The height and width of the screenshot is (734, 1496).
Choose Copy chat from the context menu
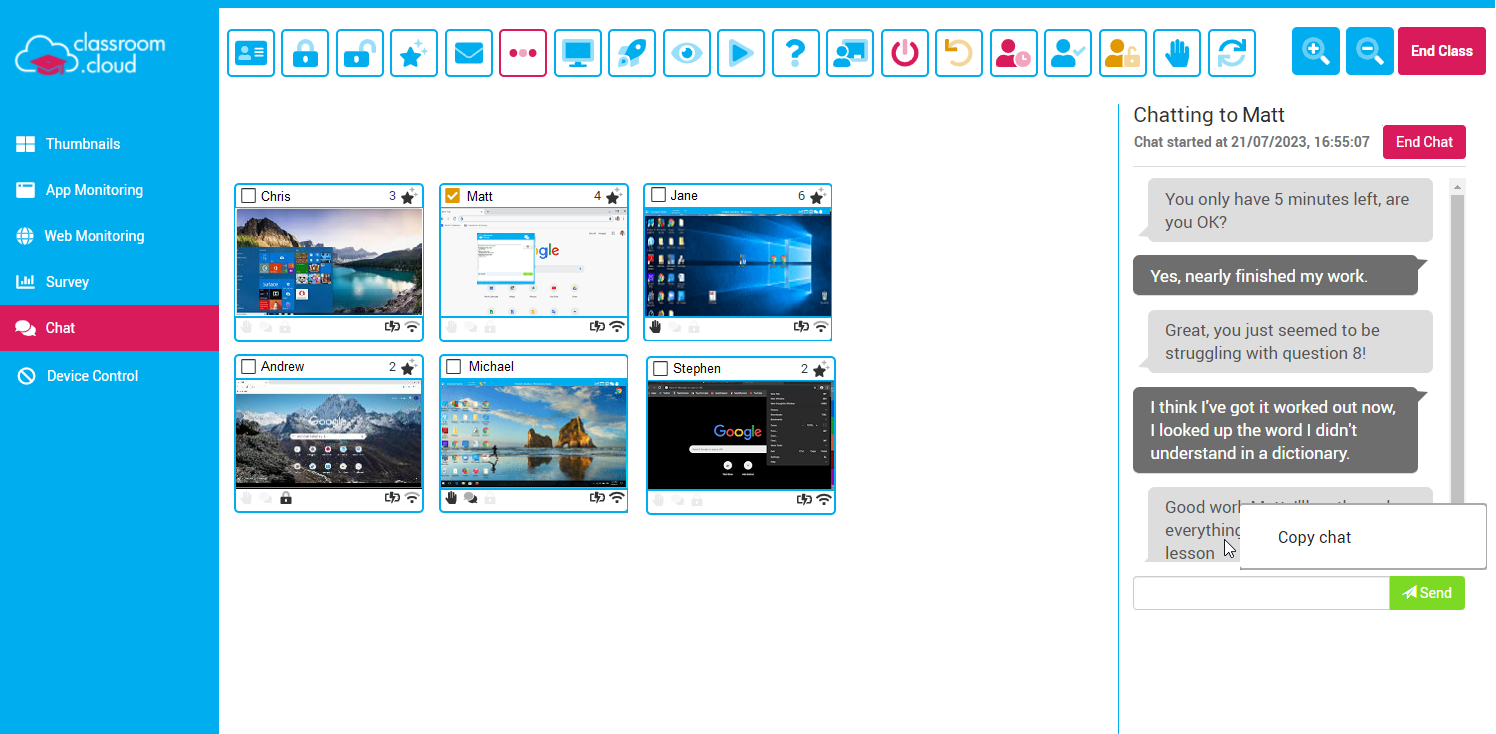1314,537
